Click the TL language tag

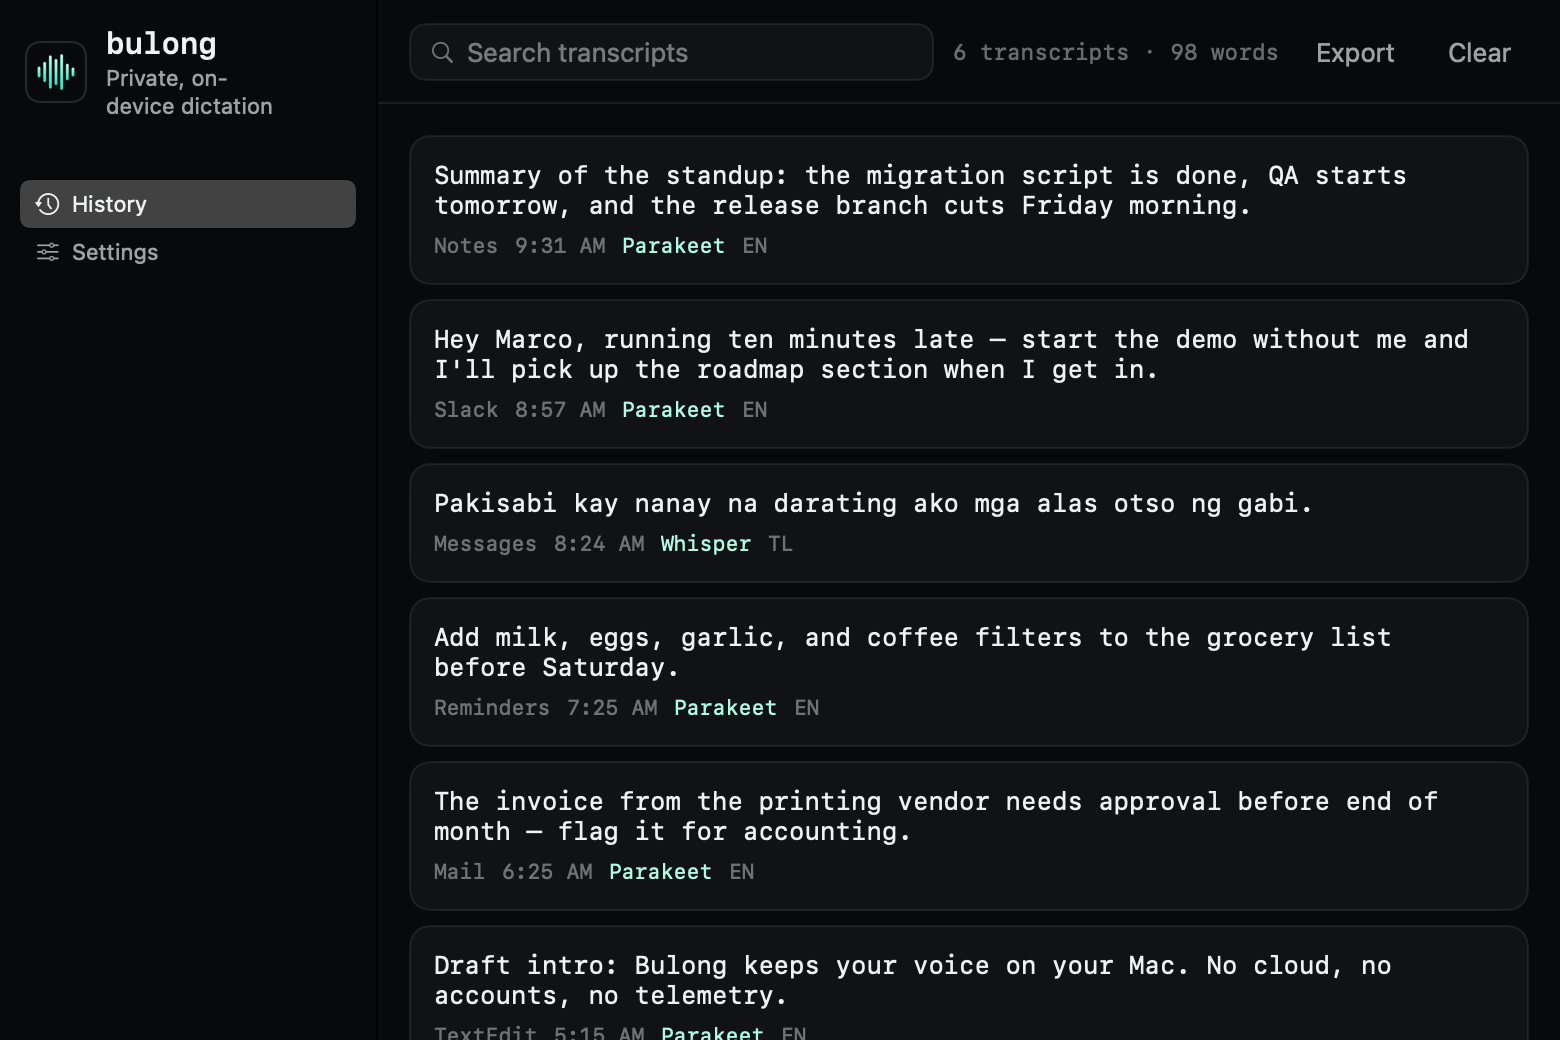coord(780,544)
